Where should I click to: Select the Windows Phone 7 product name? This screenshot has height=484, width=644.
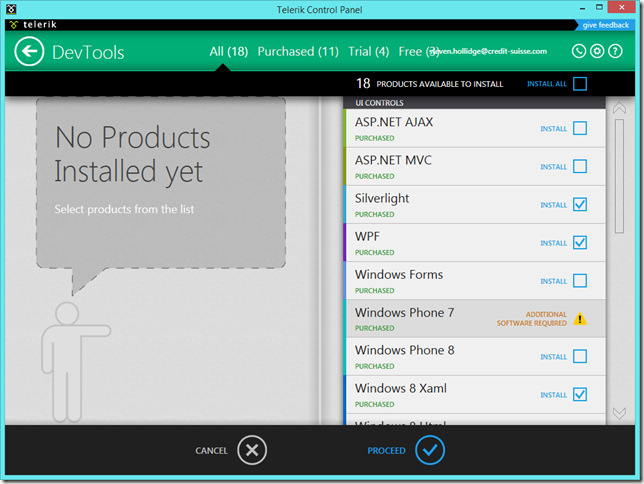tap(405, 313)
